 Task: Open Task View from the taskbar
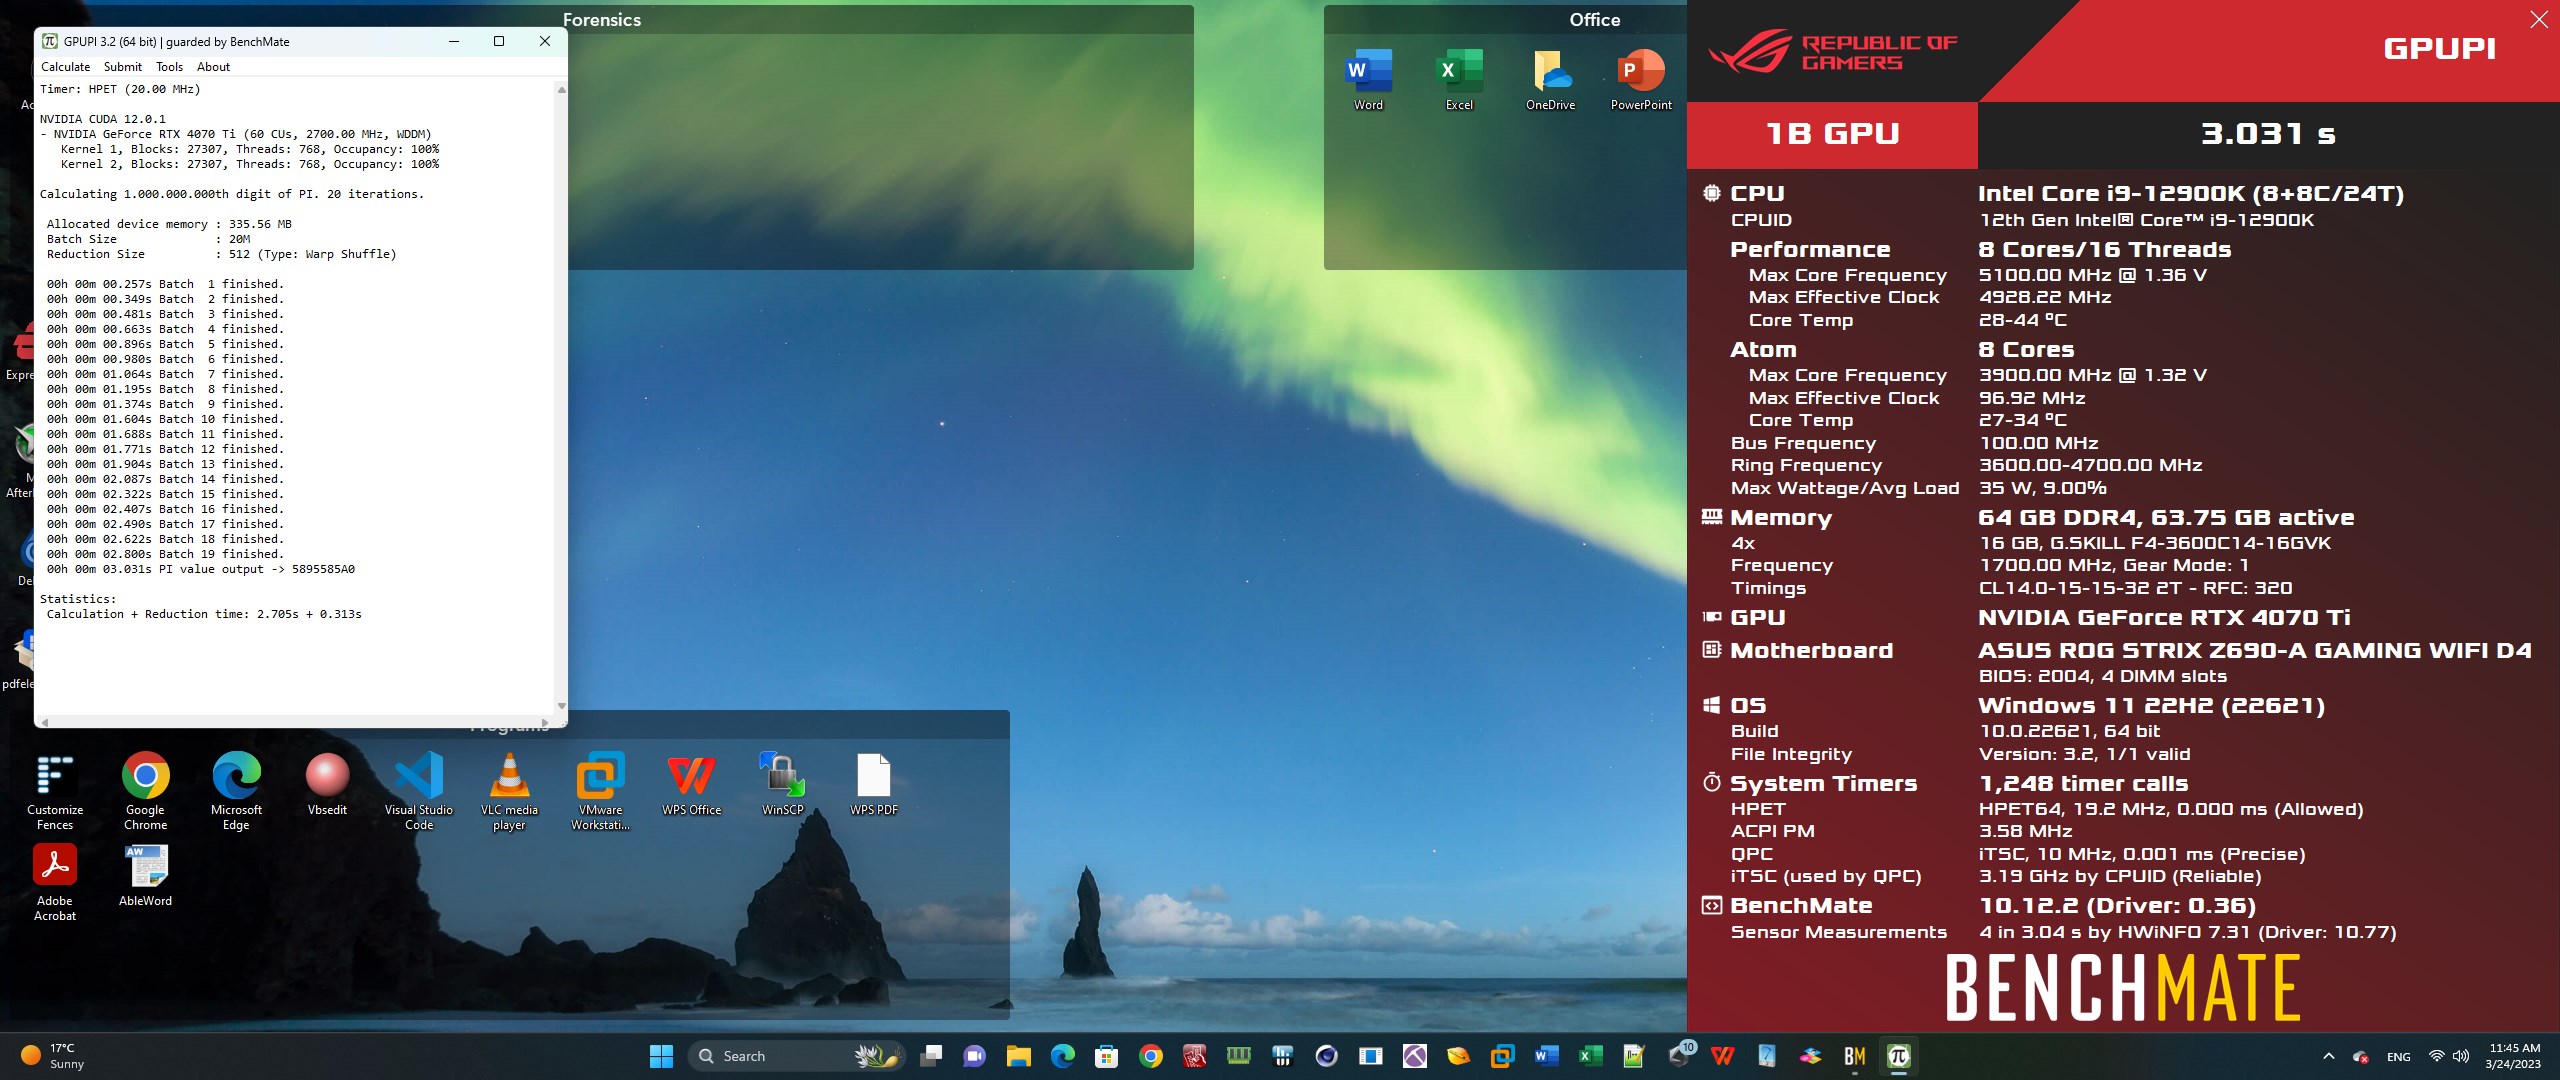931,1056
